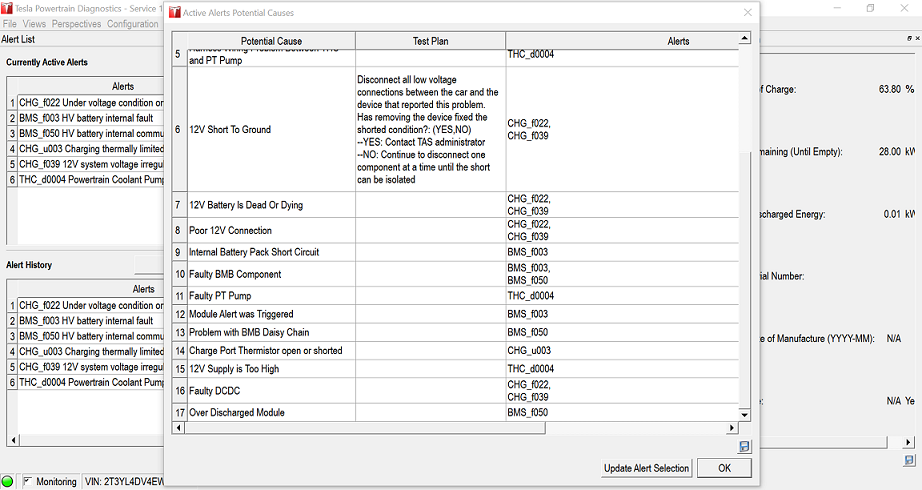Click the green connection status indicator
The width and height of the screenshot is (922, 490).
pos(8,481)
